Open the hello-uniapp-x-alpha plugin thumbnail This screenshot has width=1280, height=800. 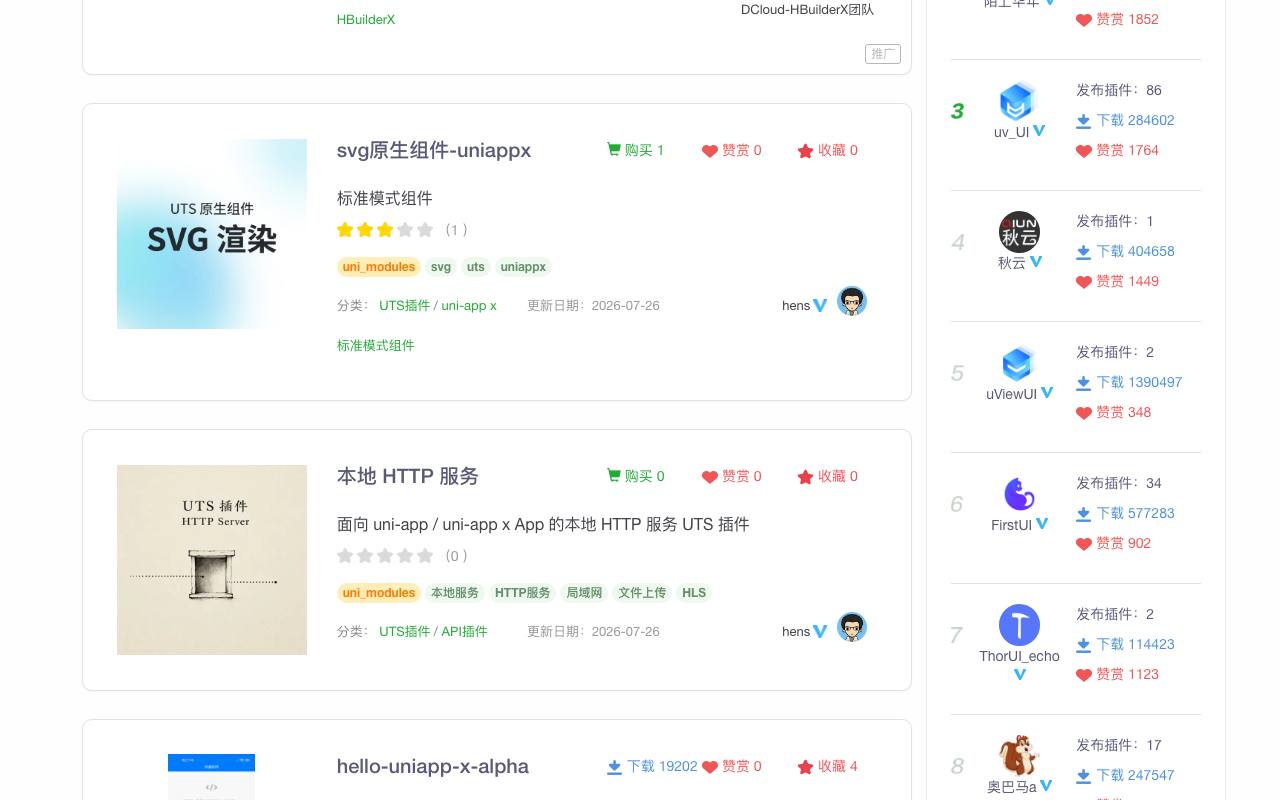click(x=212, y=777)
